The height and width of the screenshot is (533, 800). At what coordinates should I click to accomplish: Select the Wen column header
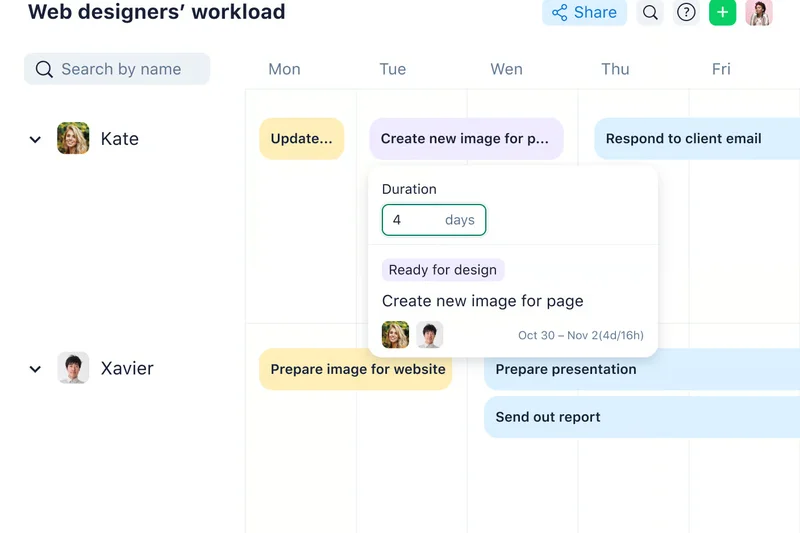[506, 69]
